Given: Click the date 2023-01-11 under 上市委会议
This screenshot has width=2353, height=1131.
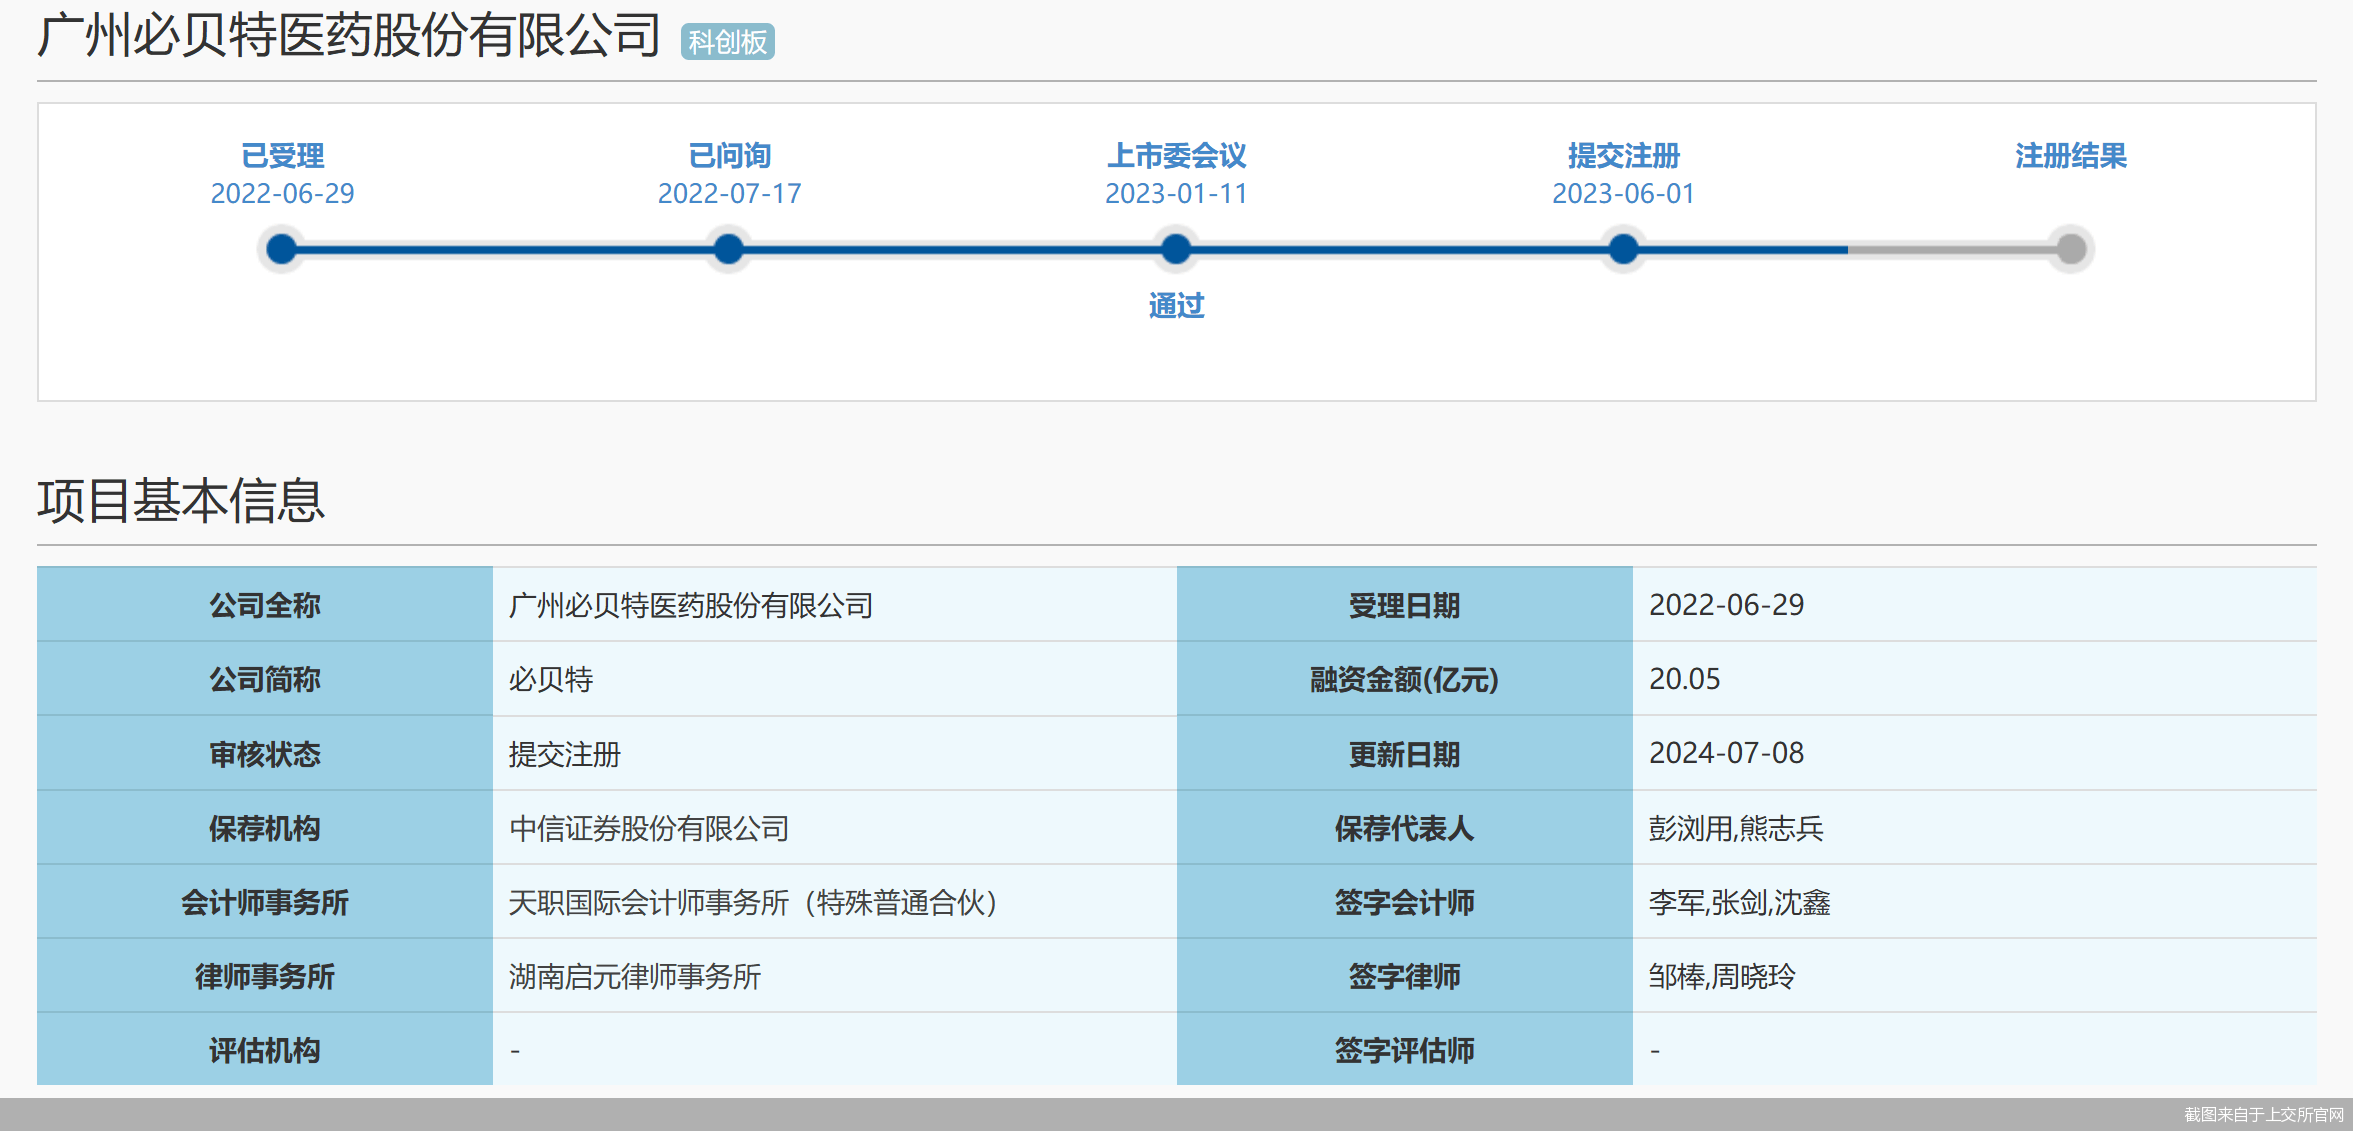Looking at the screenshot, I should [1176, 194].
